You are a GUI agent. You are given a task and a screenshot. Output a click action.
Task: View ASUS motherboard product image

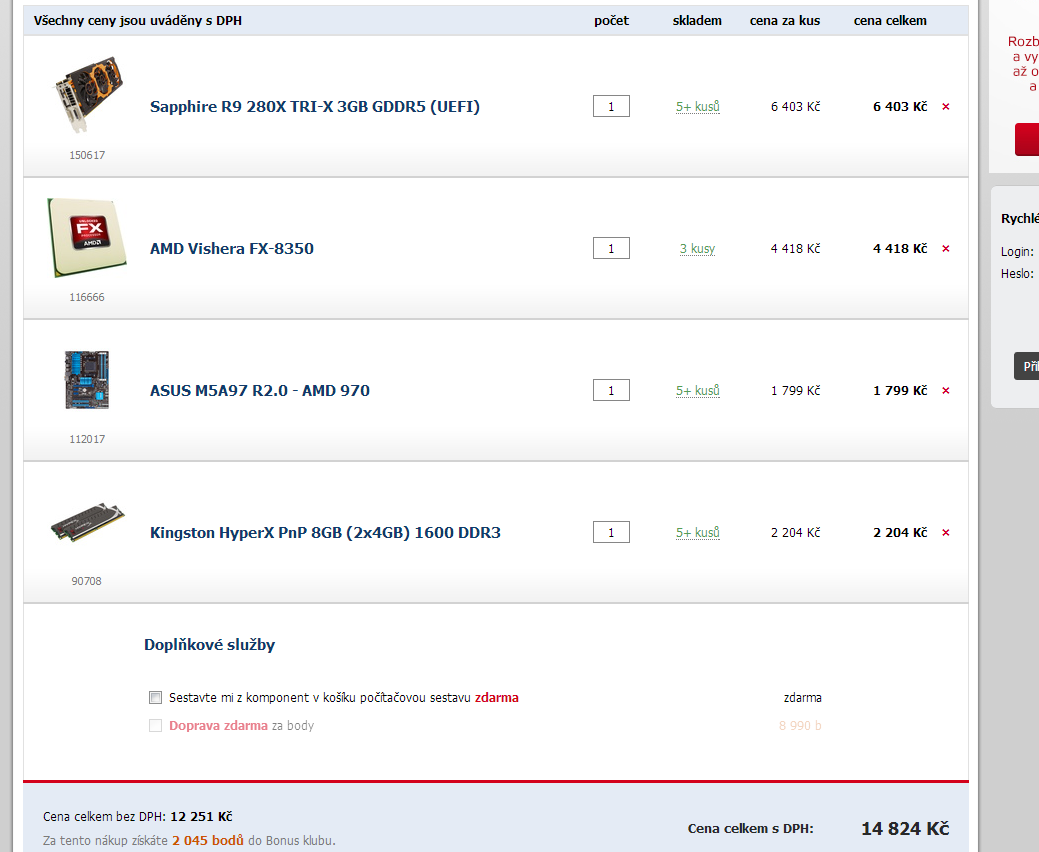87,380
